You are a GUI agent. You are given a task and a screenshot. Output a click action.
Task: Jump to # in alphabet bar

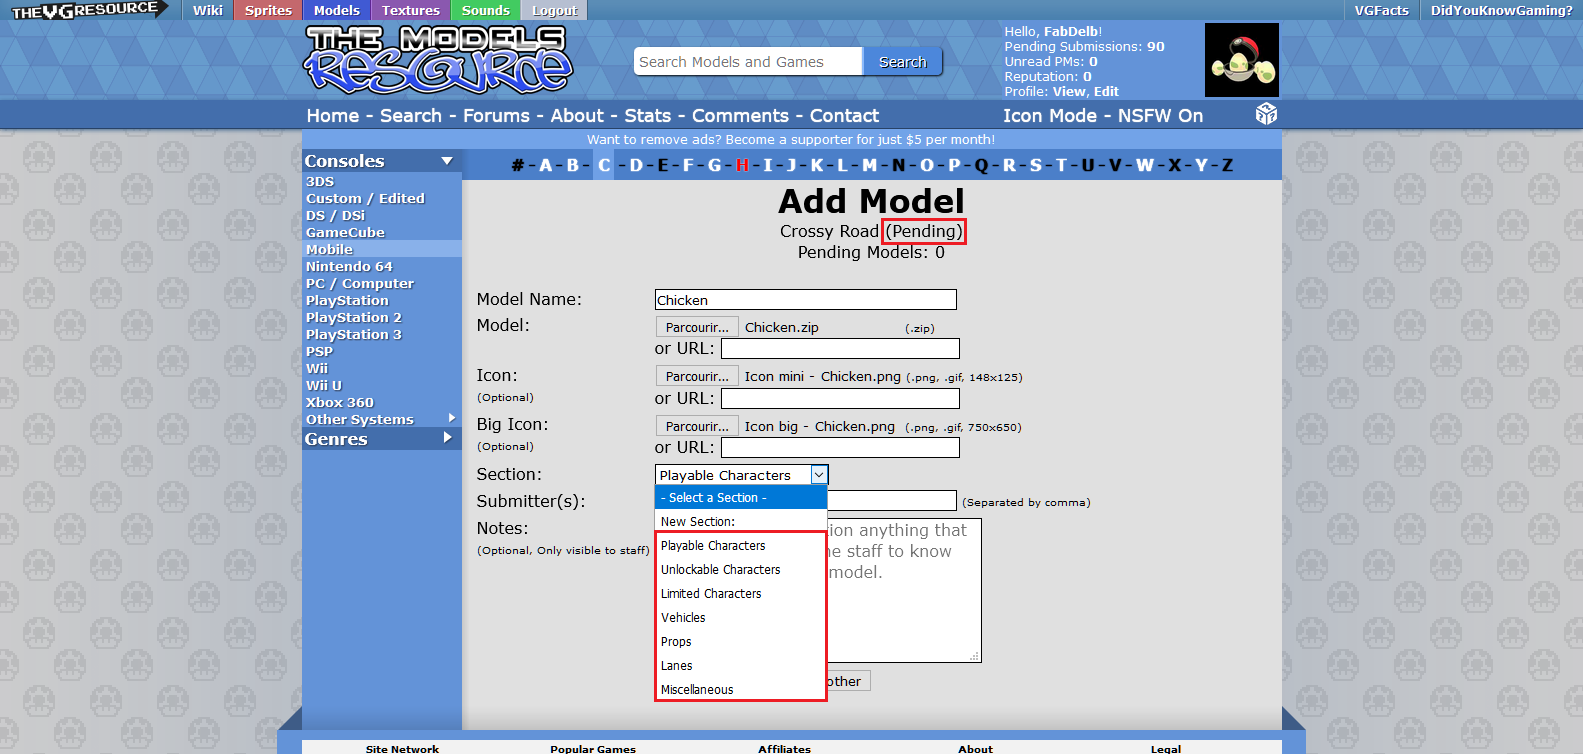click(517, 165)
